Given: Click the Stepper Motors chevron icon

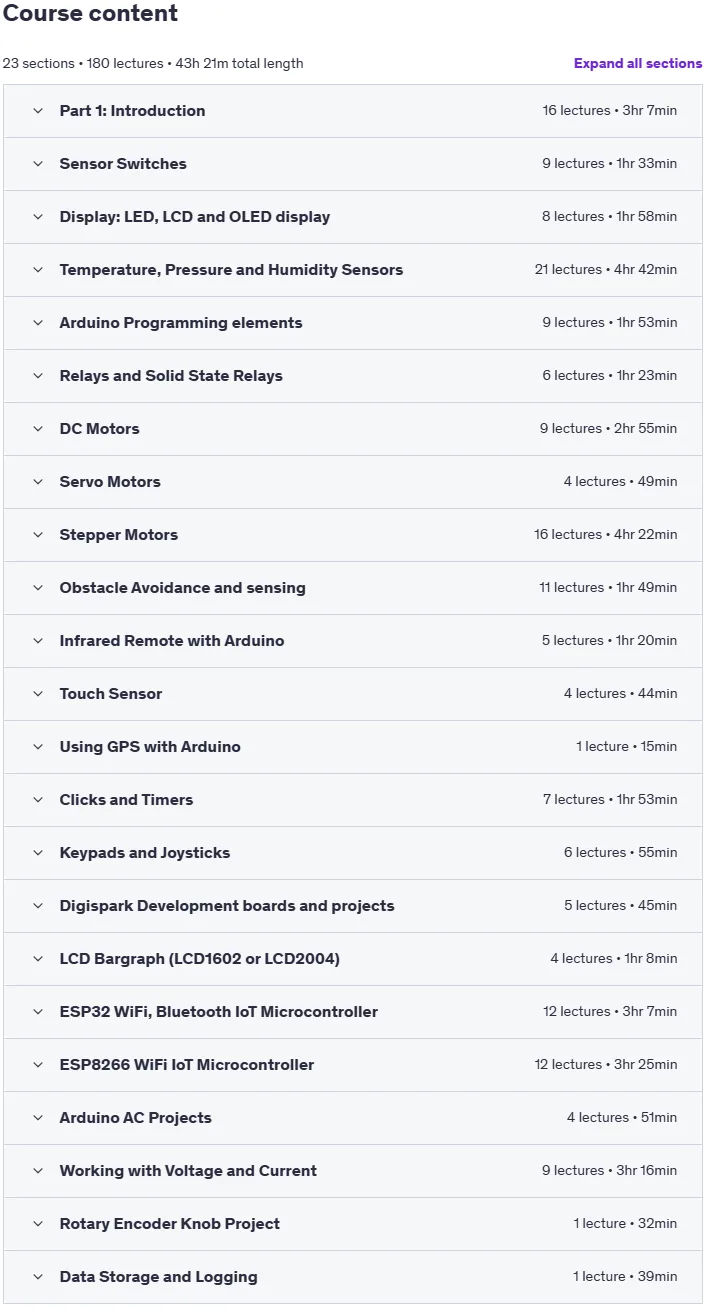Looking at the screenshot, I should 38,535.
